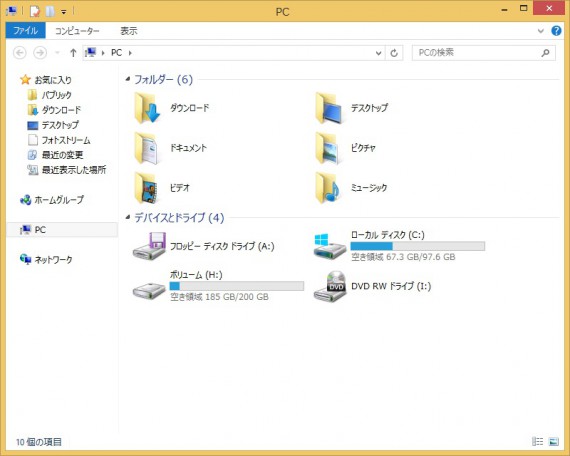Image resolution: width=570 pixels, height=456 pixels.
Task: Click the C: drive capacity bar
Action: (417, 246)
